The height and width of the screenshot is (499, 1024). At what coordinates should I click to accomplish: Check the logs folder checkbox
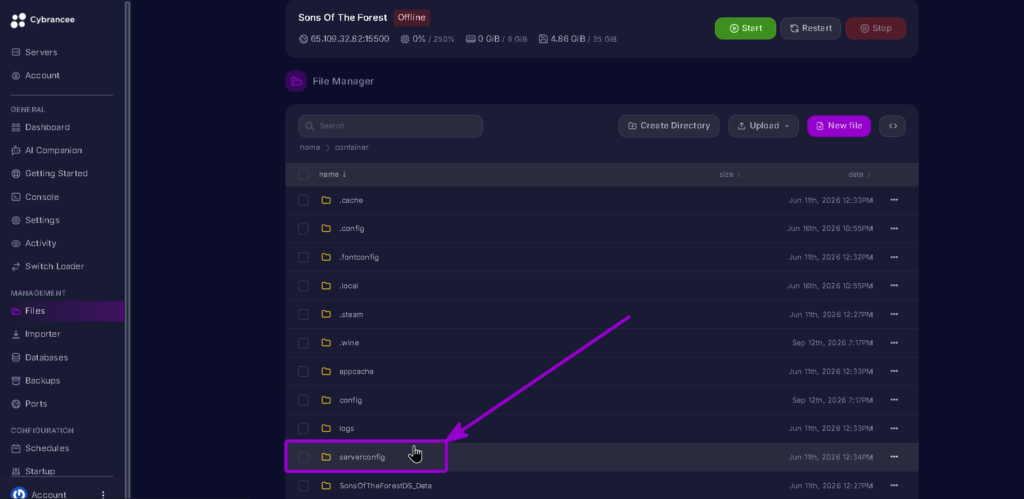(x=304, y=428)
